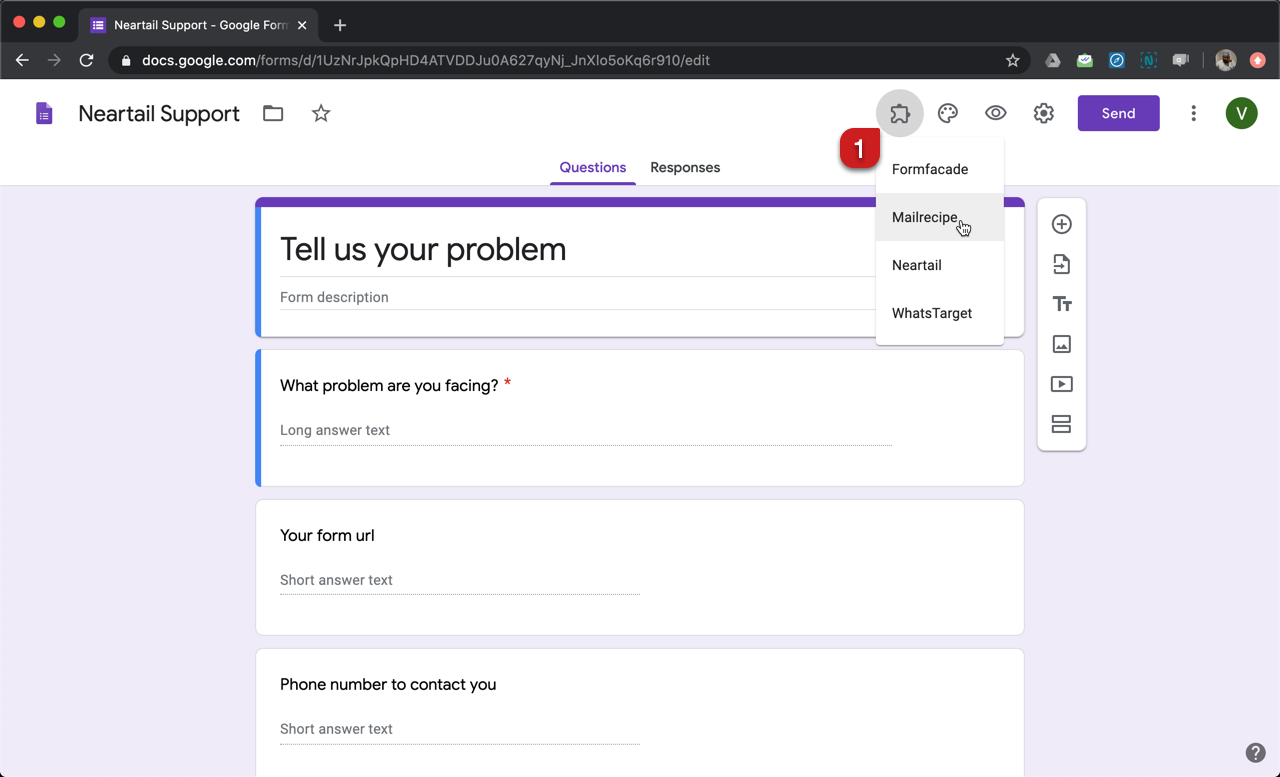This screenshot has width=1280, height=777.
Task: Click the Add section icon
Action: click(1061, 424)
